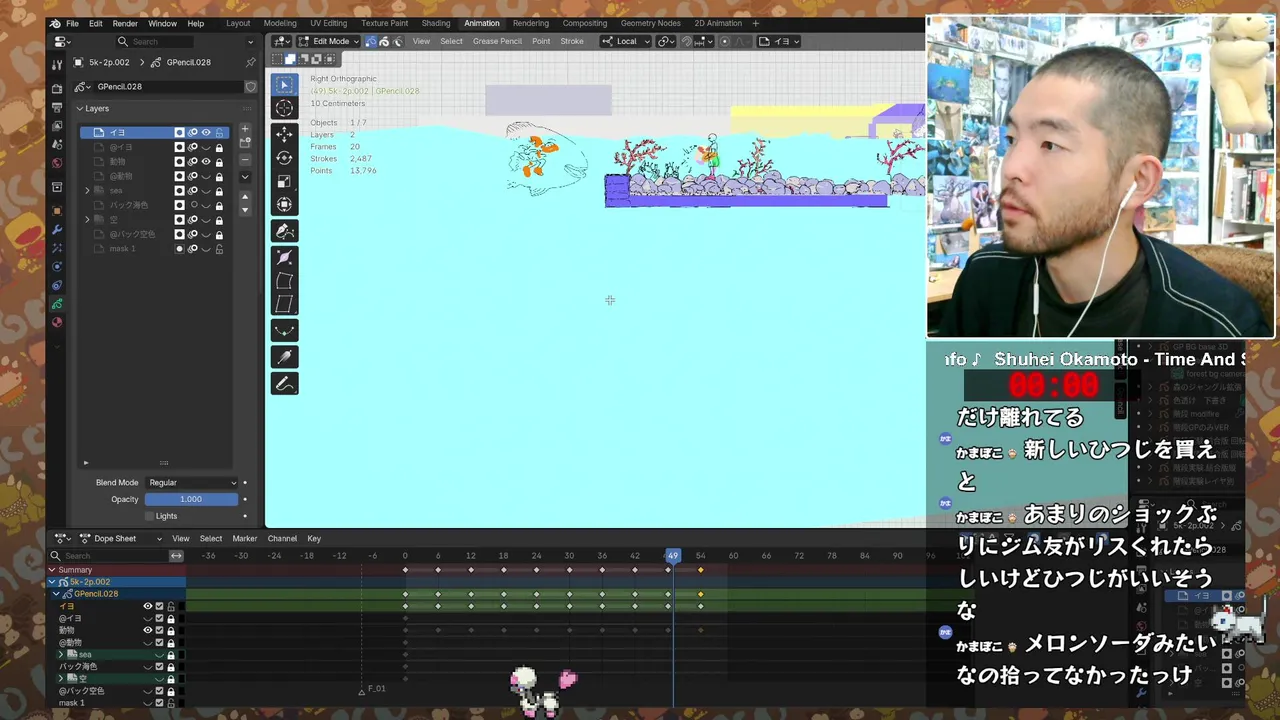Open the Tool properties tab

click(x=57, y=65)
